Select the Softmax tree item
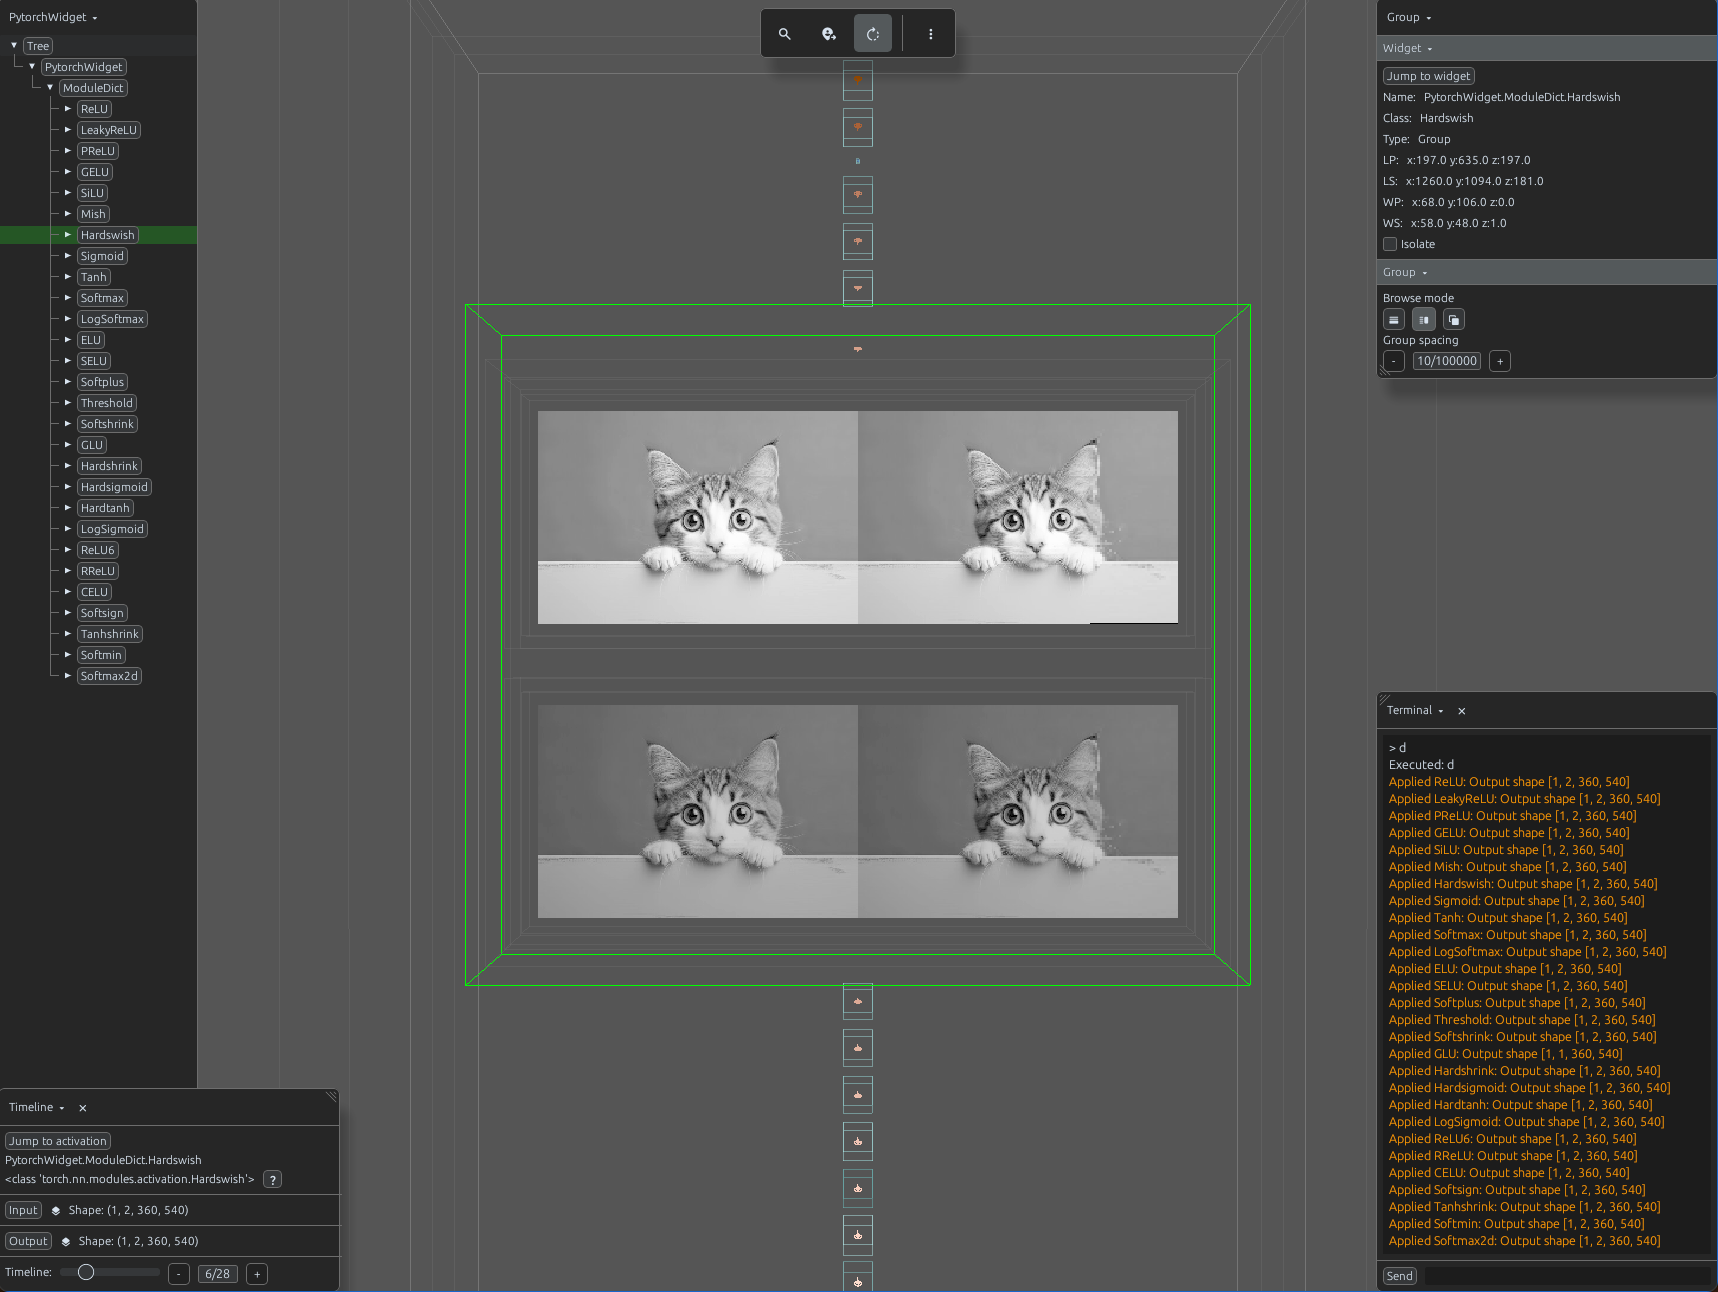This screenshot has height=1292, width=1718. point(102,298)
